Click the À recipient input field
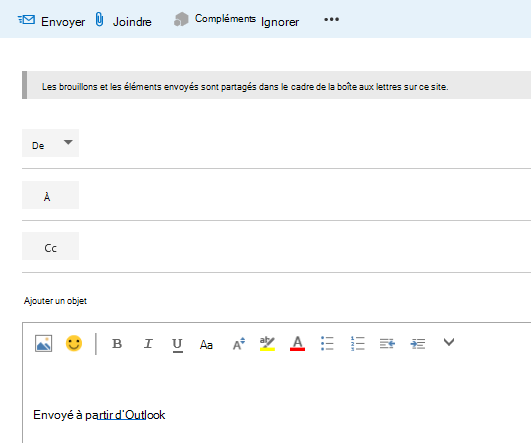Screen dimensions: 531x443 (305, 195)
